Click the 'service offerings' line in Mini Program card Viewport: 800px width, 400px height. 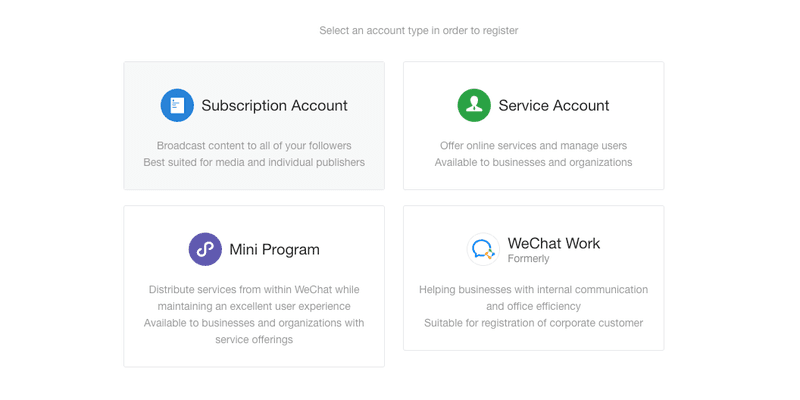point(254,339)
